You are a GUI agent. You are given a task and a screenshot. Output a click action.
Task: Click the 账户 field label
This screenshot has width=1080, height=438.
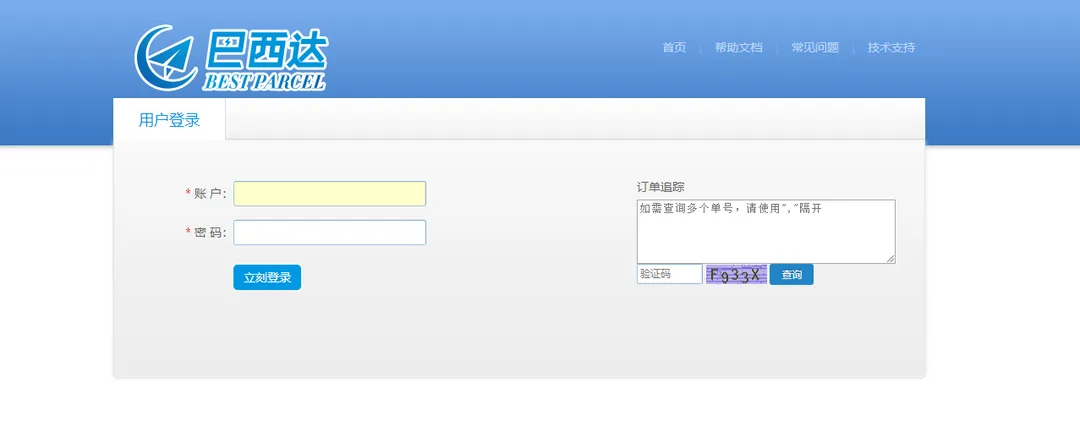(209, 194)
